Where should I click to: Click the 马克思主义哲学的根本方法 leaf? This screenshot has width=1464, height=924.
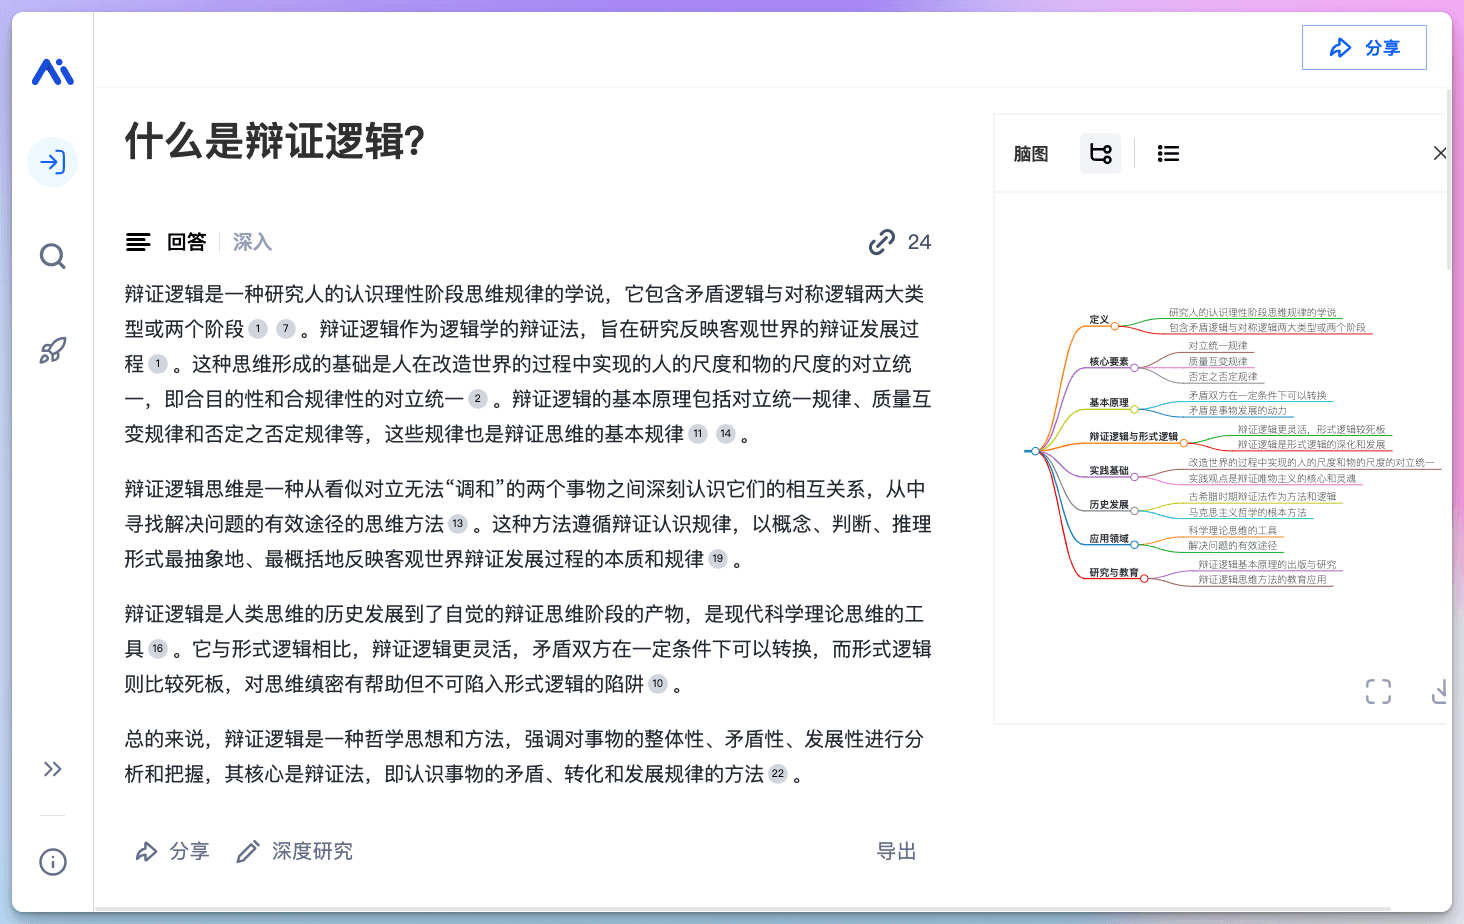pos(1248,513)
